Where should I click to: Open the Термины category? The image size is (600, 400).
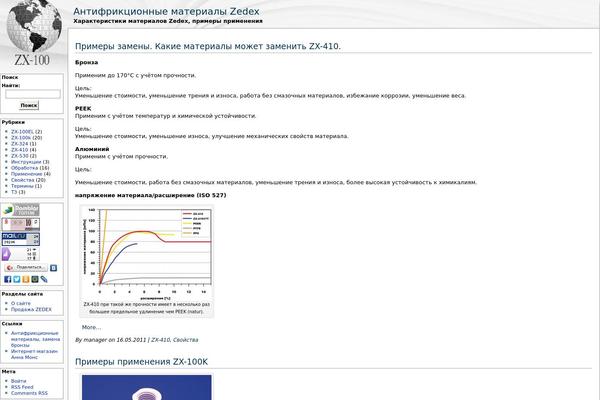pos(23,186)
